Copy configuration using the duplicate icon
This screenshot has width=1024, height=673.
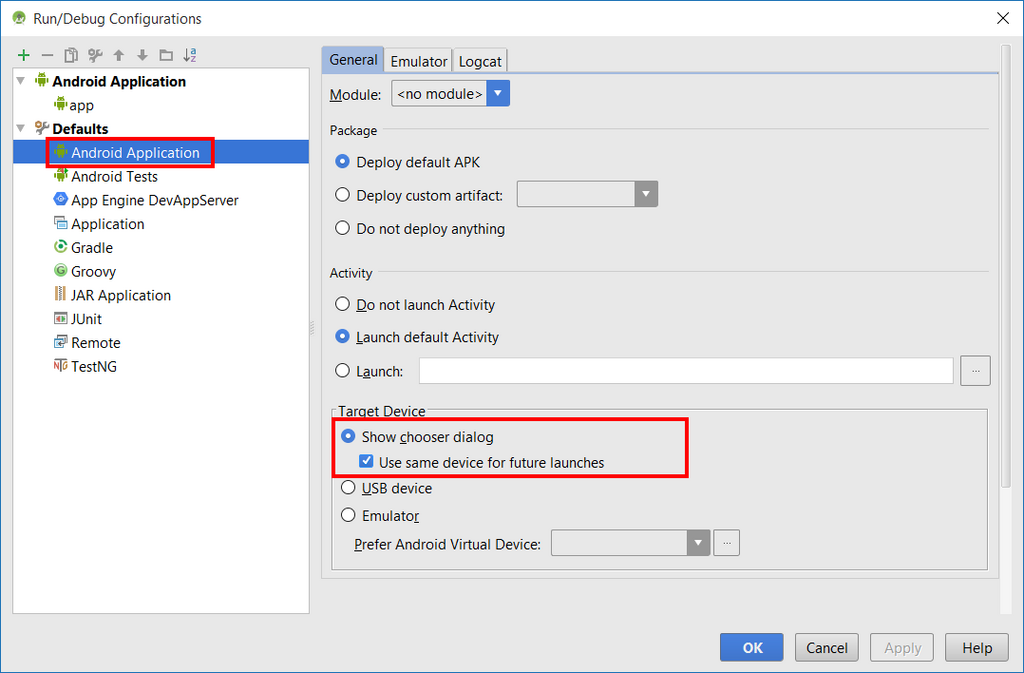(x=71, y=55)
